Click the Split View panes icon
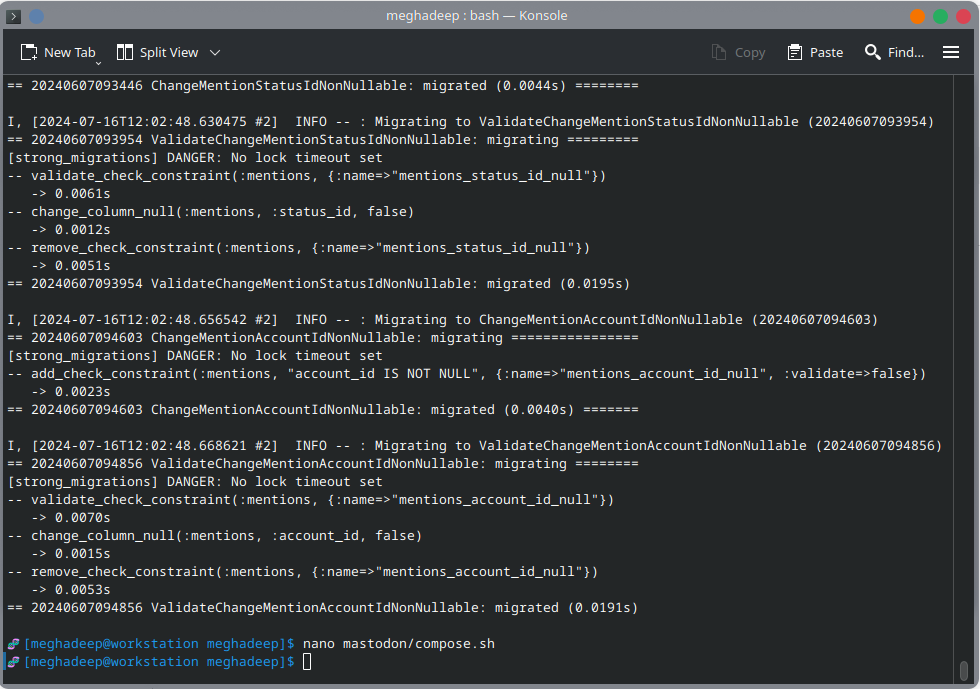This screenshot has height=689, width=980. (124, 51)
